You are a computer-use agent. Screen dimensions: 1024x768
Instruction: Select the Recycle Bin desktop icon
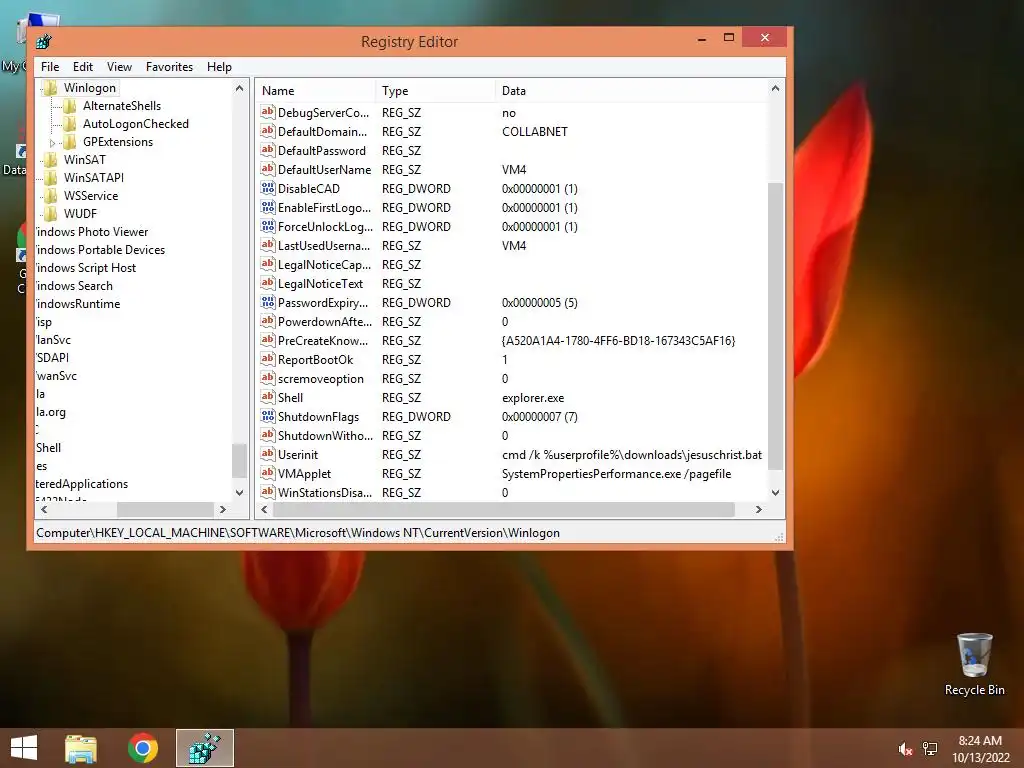(974, 664)
